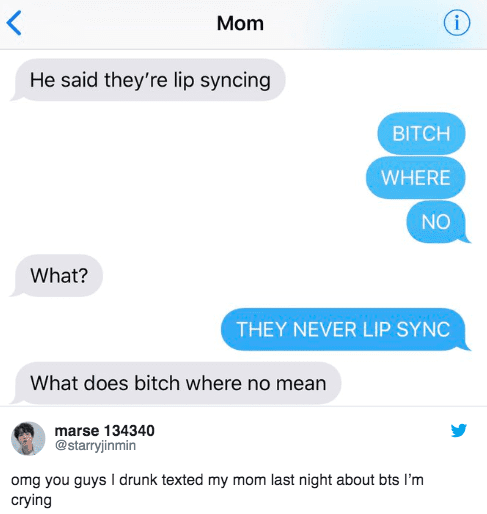Image resolution: width=487 pixels, height=514 pixels.
Task: Tap the word 'mean' in last gray message
Action: (x=301, y=383)
